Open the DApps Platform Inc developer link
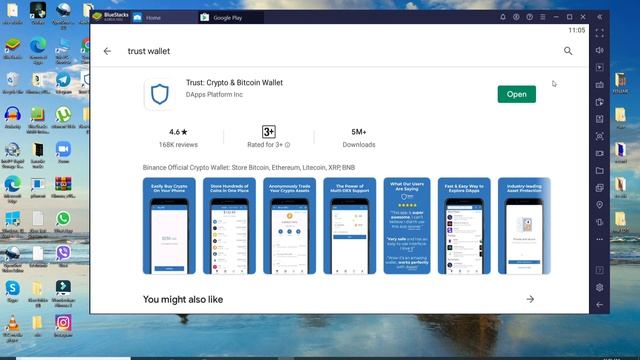Image resolution: width=640 pixels, height=360 pixels. (214, 95)
